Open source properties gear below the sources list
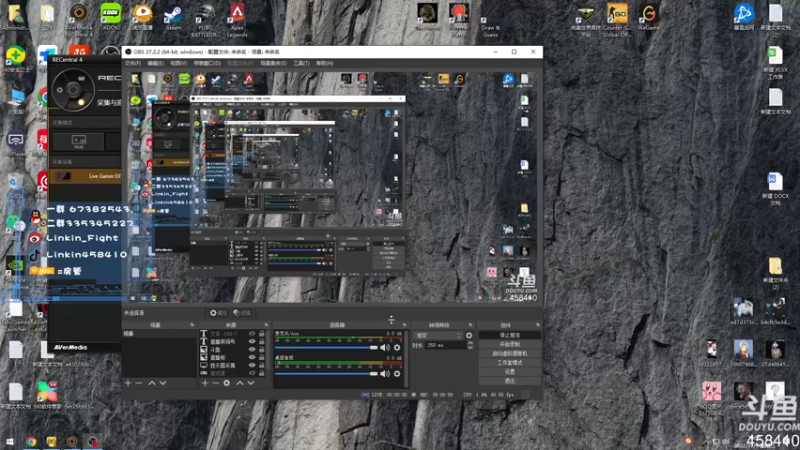Image resolution: width=800 pixels, height=450 pixels. [x=227, y=383]
